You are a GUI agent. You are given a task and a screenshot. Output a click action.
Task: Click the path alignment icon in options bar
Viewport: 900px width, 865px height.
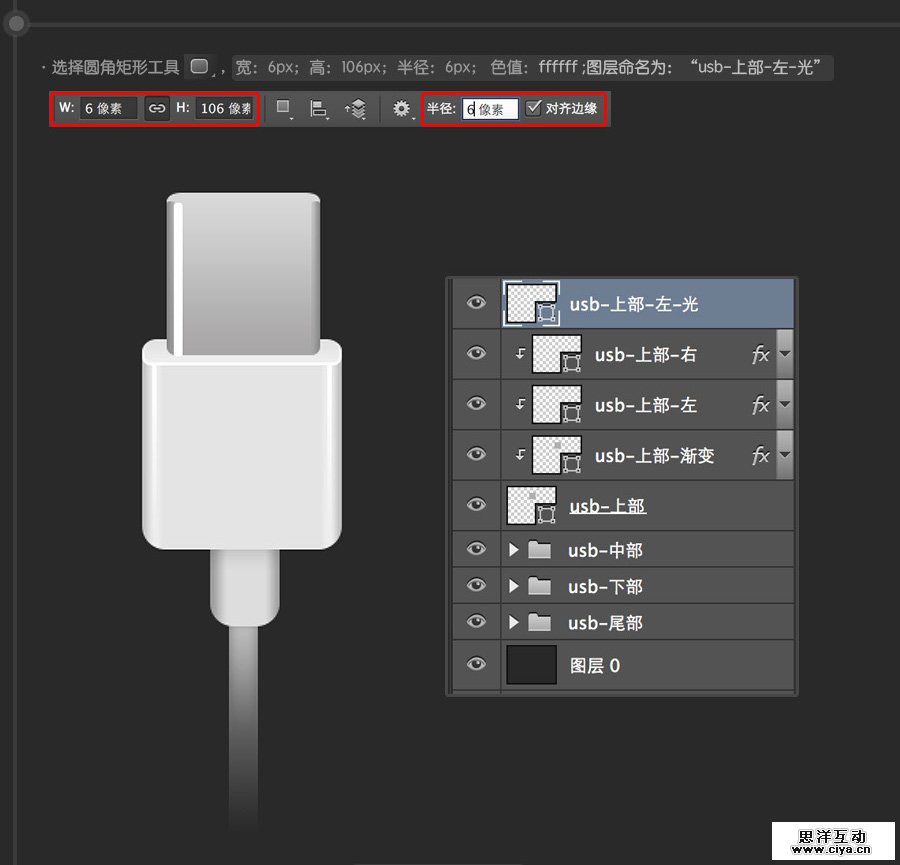(x=318, y=107)
